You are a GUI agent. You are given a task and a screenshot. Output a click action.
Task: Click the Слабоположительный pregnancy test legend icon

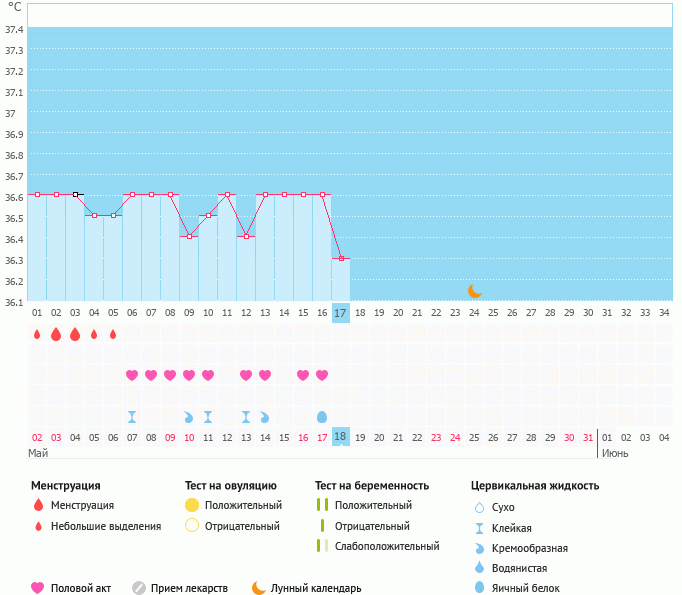click(x=322, y=546)
